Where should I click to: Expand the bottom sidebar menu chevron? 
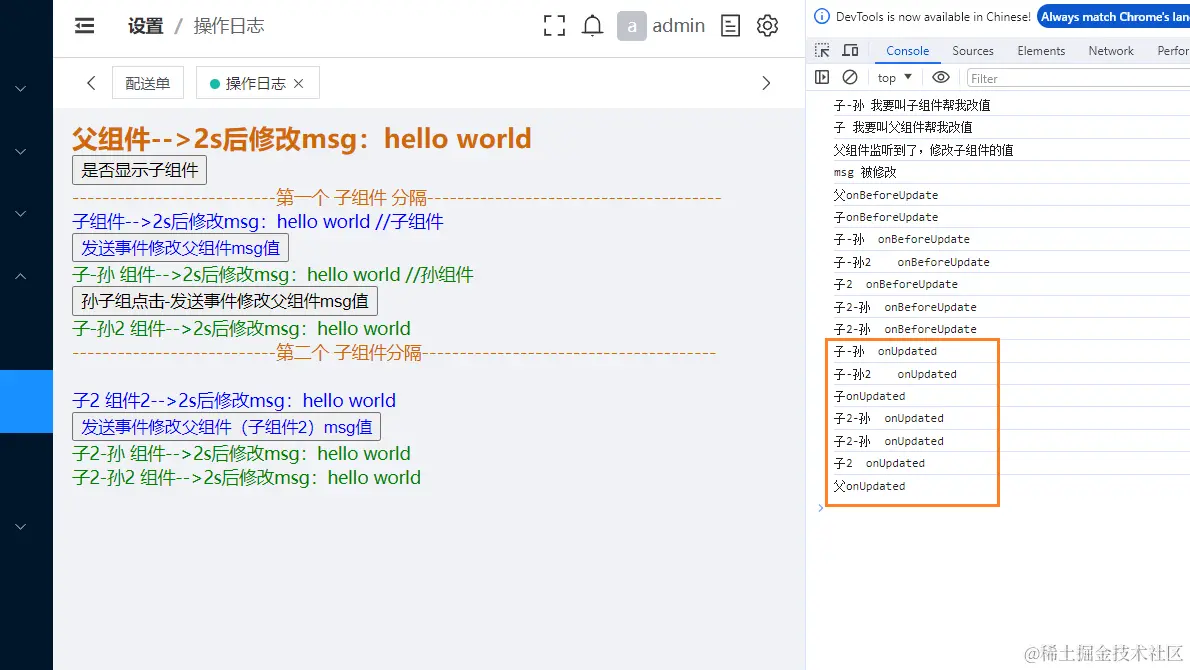[x=20, y=527]
